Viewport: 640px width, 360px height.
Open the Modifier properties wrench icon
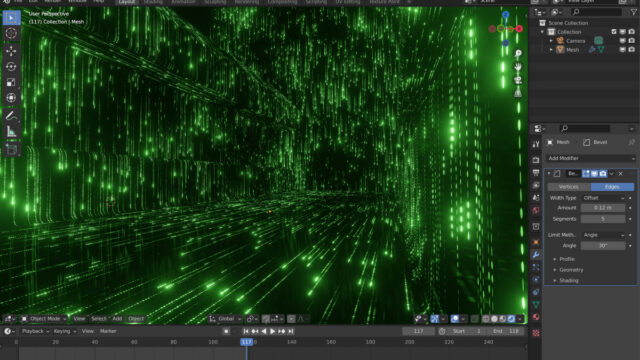(x=536, y=255)
